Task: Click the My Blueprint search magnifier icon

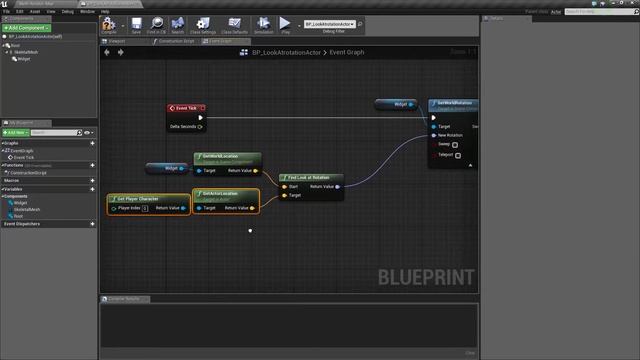Action: (x=79, y=133)
